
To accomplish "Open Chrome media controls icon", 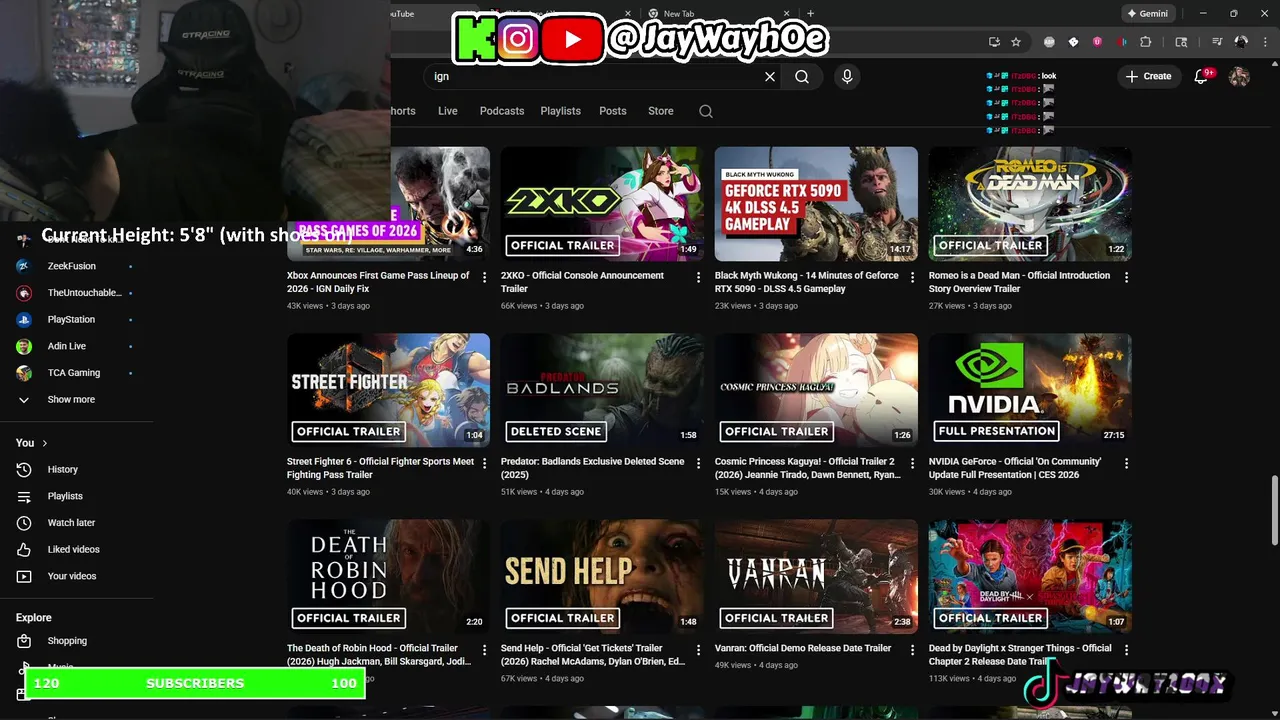I will (1217, 42).
